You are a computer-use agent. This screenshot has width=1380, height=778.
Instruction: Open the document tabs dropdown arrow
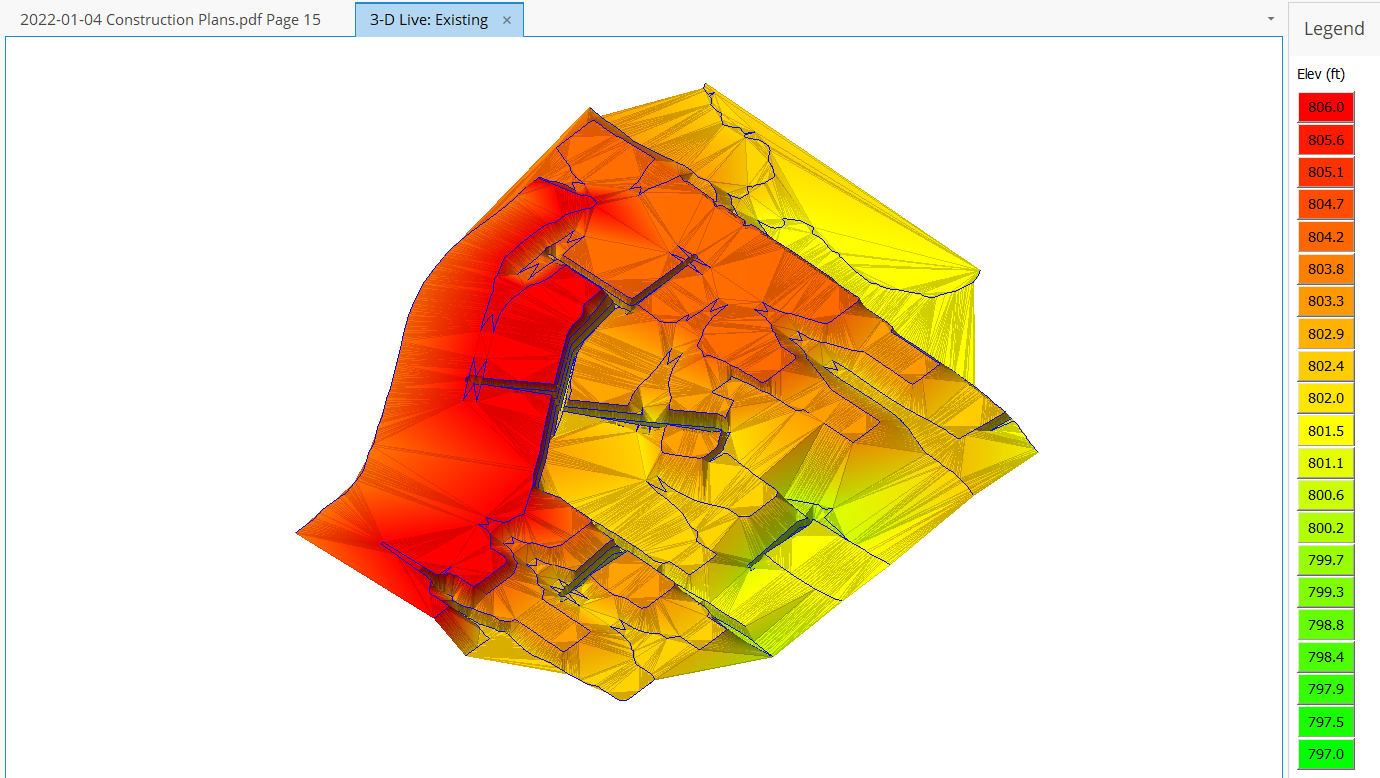click(1270, 19)
